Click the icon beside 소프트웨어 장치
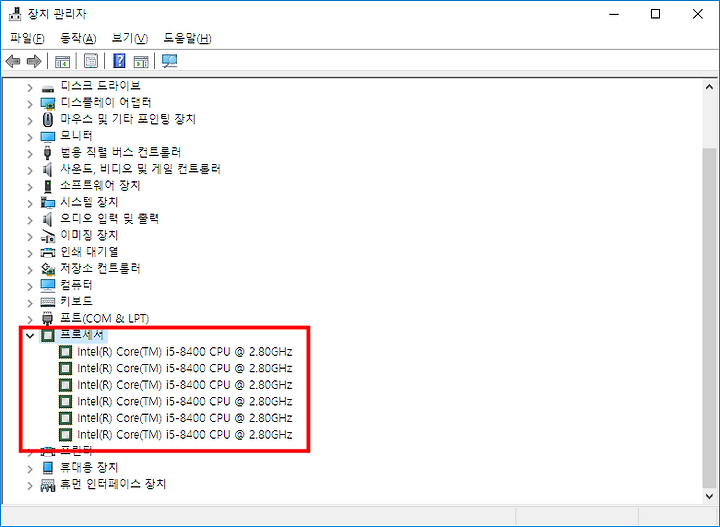This screenshot has width=720, height=527. point(48,186)
